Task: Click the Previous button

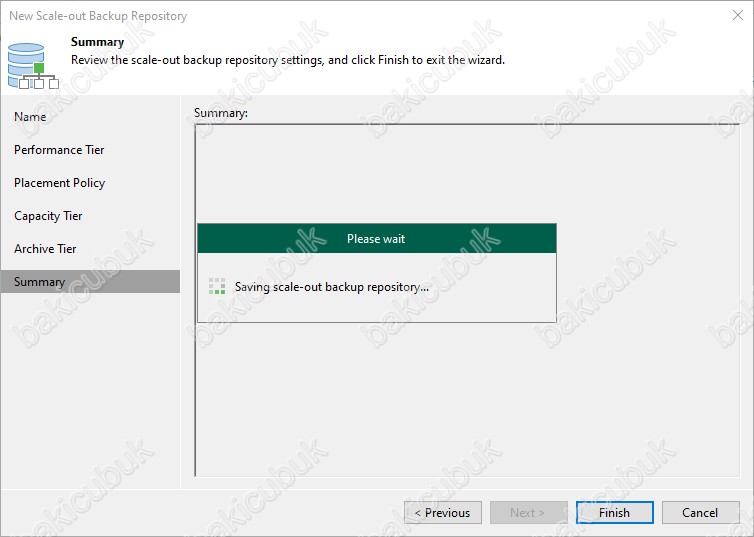Action: (x=443, y=512)
